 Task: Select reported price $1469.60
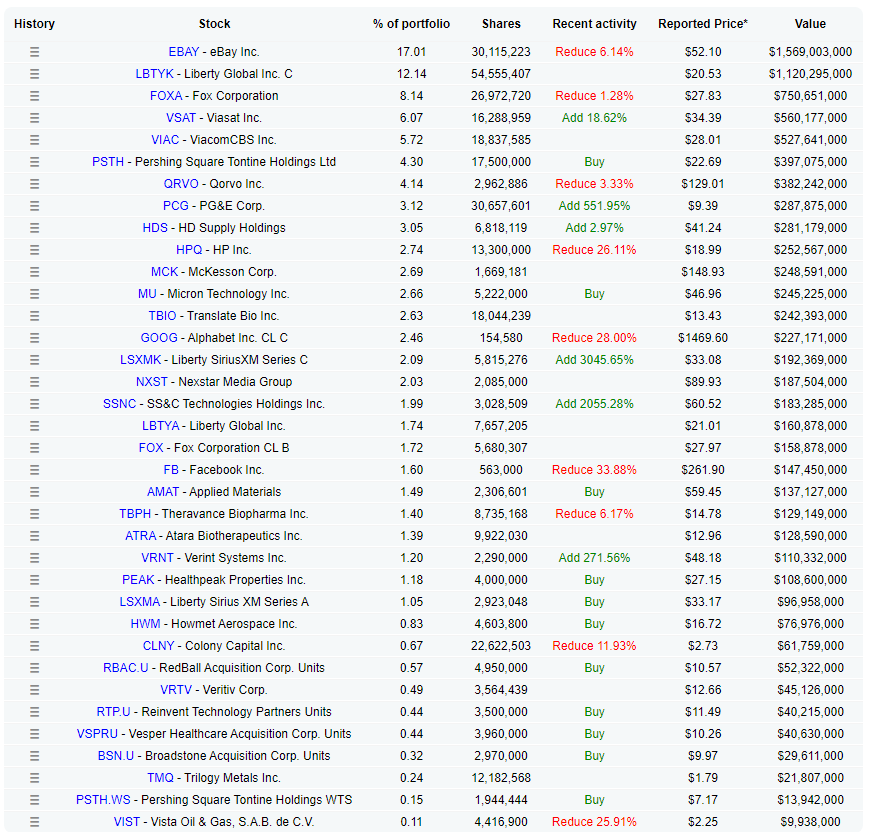tap(703, 338)
